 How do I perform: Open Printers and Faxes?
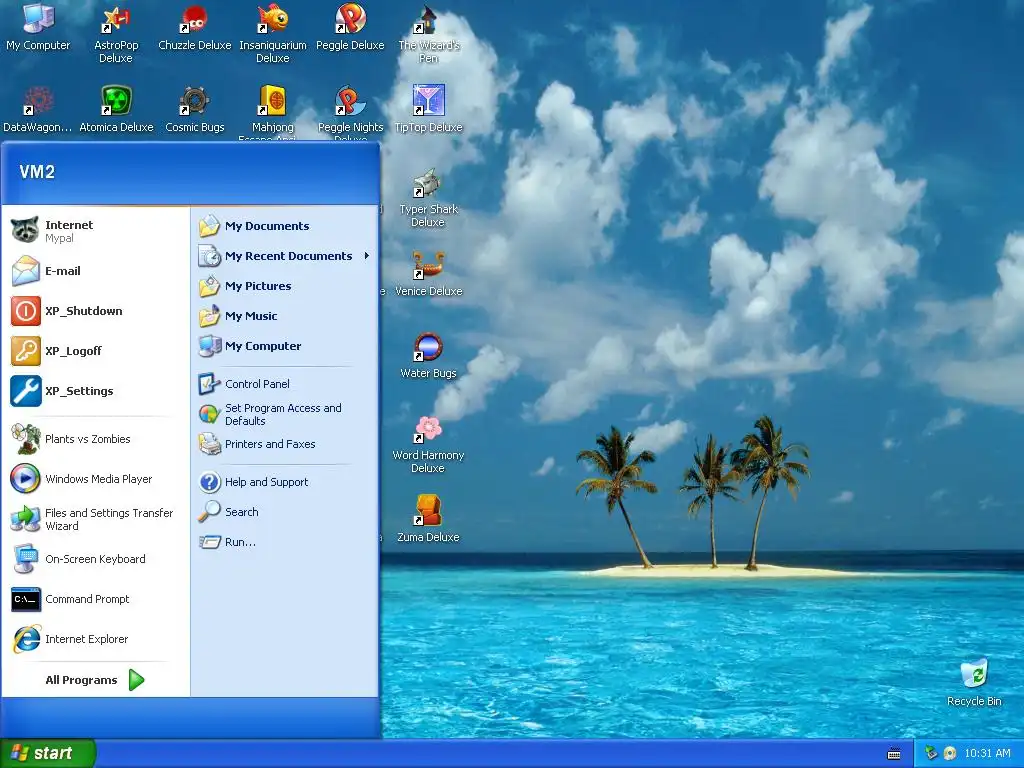[285, 444]
